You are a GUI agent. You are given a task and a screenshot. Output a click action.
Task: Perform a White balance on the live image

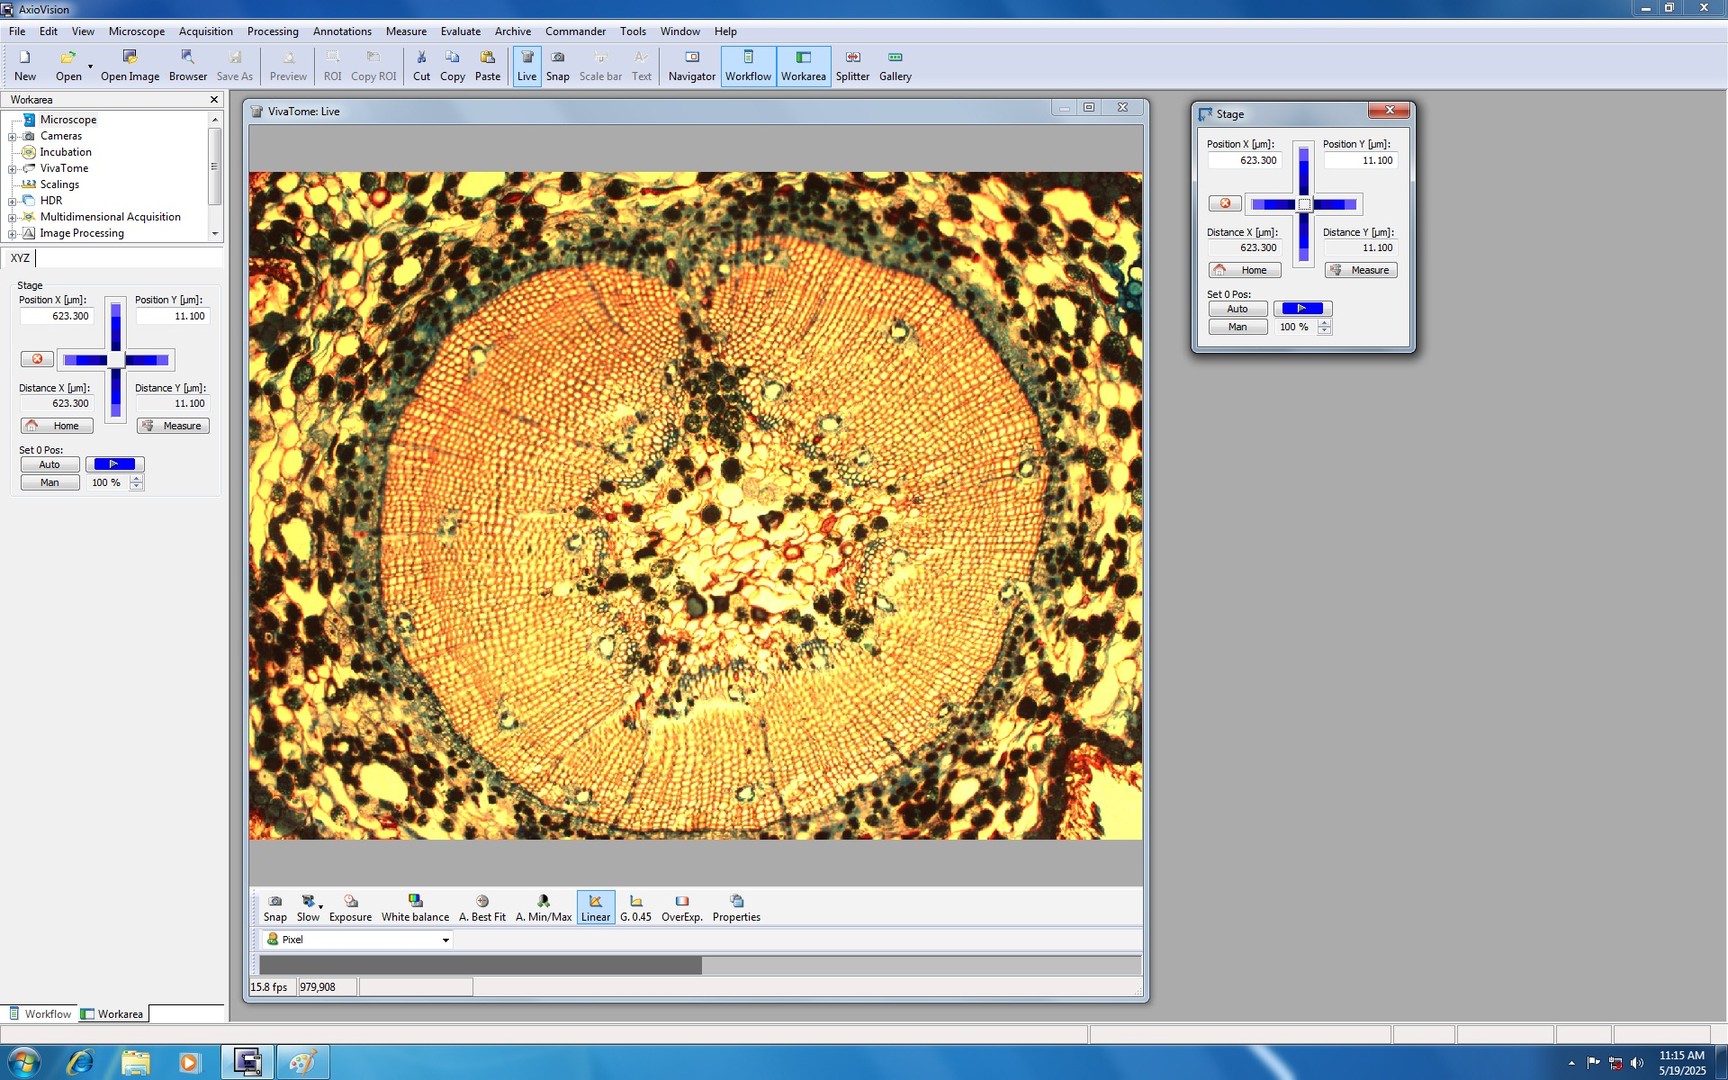click(x=415, y=907)
